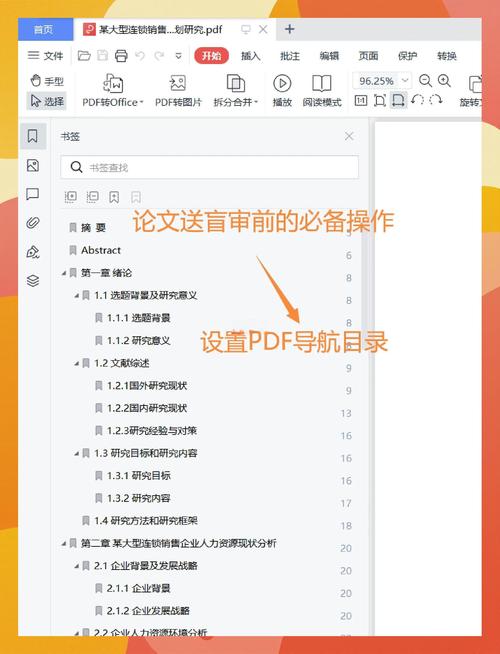The image size is (500, 654).
Task: Open the attachments paperclip sidebar icon
Action: pyautogui.click(x=33, y=223)
